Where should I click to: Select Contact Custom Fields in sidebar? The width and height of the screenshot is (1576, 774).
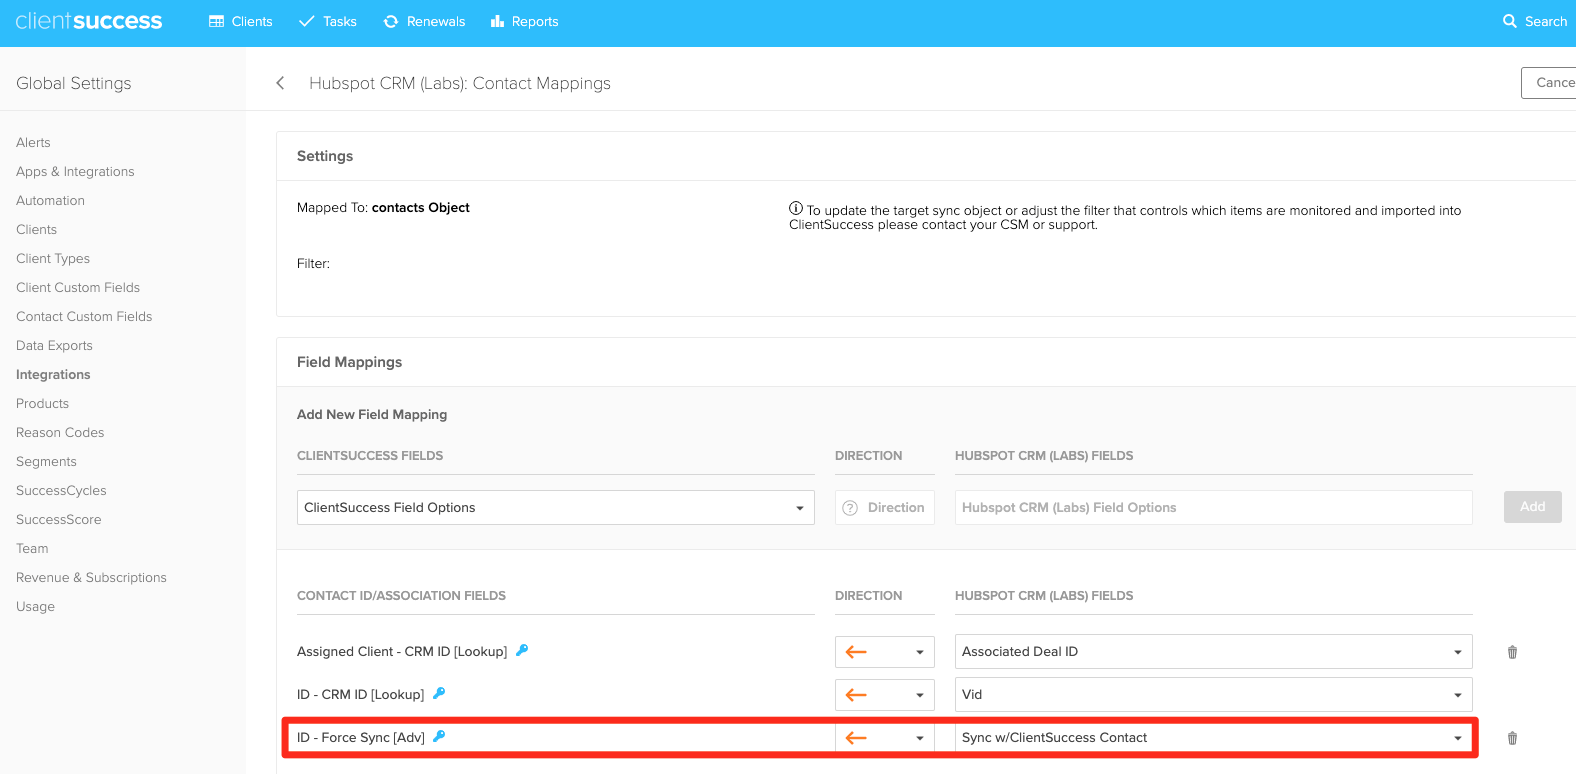coord(84,316)
